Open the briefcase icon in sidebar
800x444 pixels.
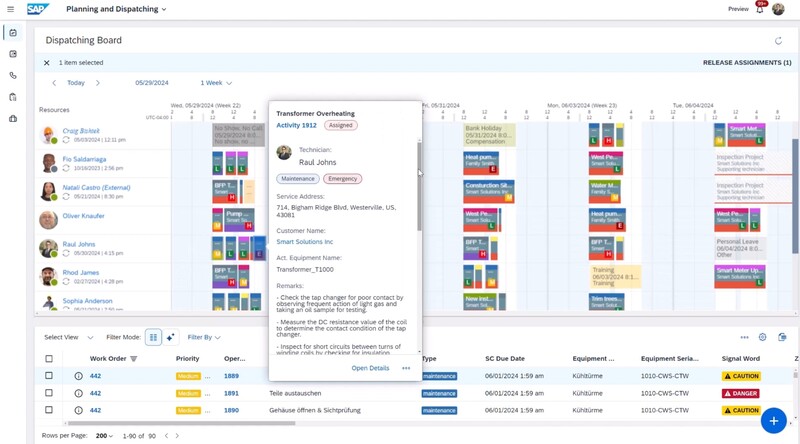[13, 119]
